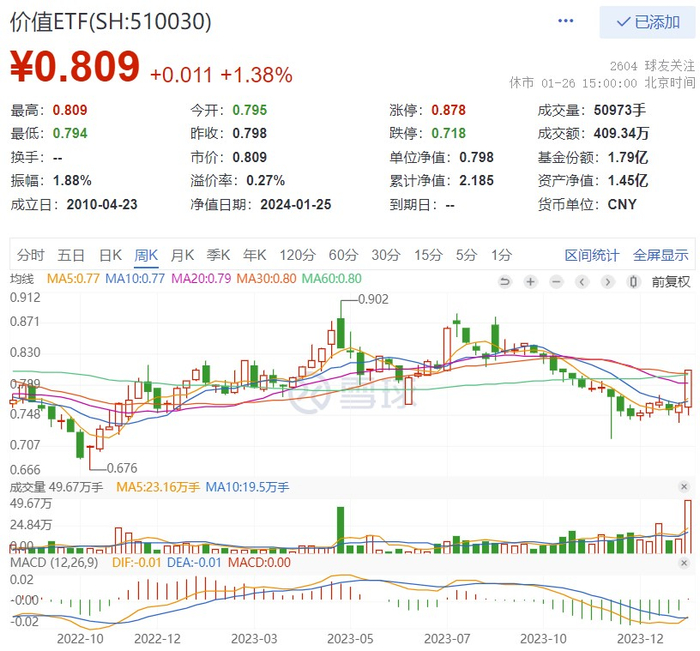Image resolution: width=700 pixels, height=651 pixels.
Task: Click the 溢价率 0.27% value
Action: [x=266, y=180]
